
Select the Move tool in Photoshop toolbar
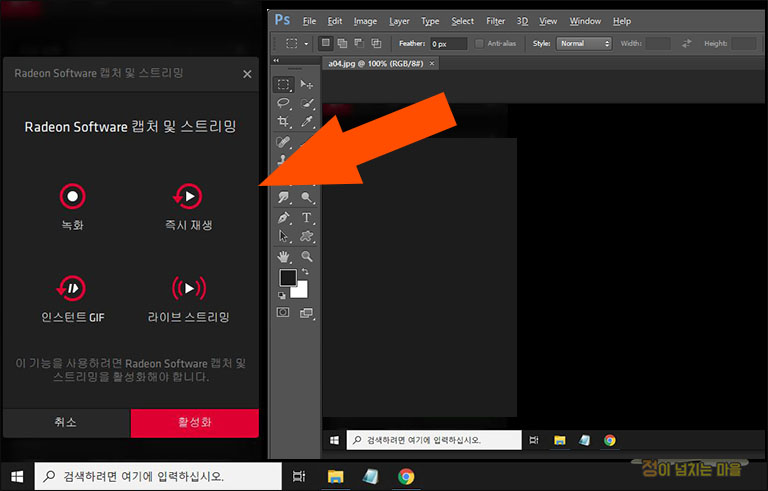(x=307, y=84)
